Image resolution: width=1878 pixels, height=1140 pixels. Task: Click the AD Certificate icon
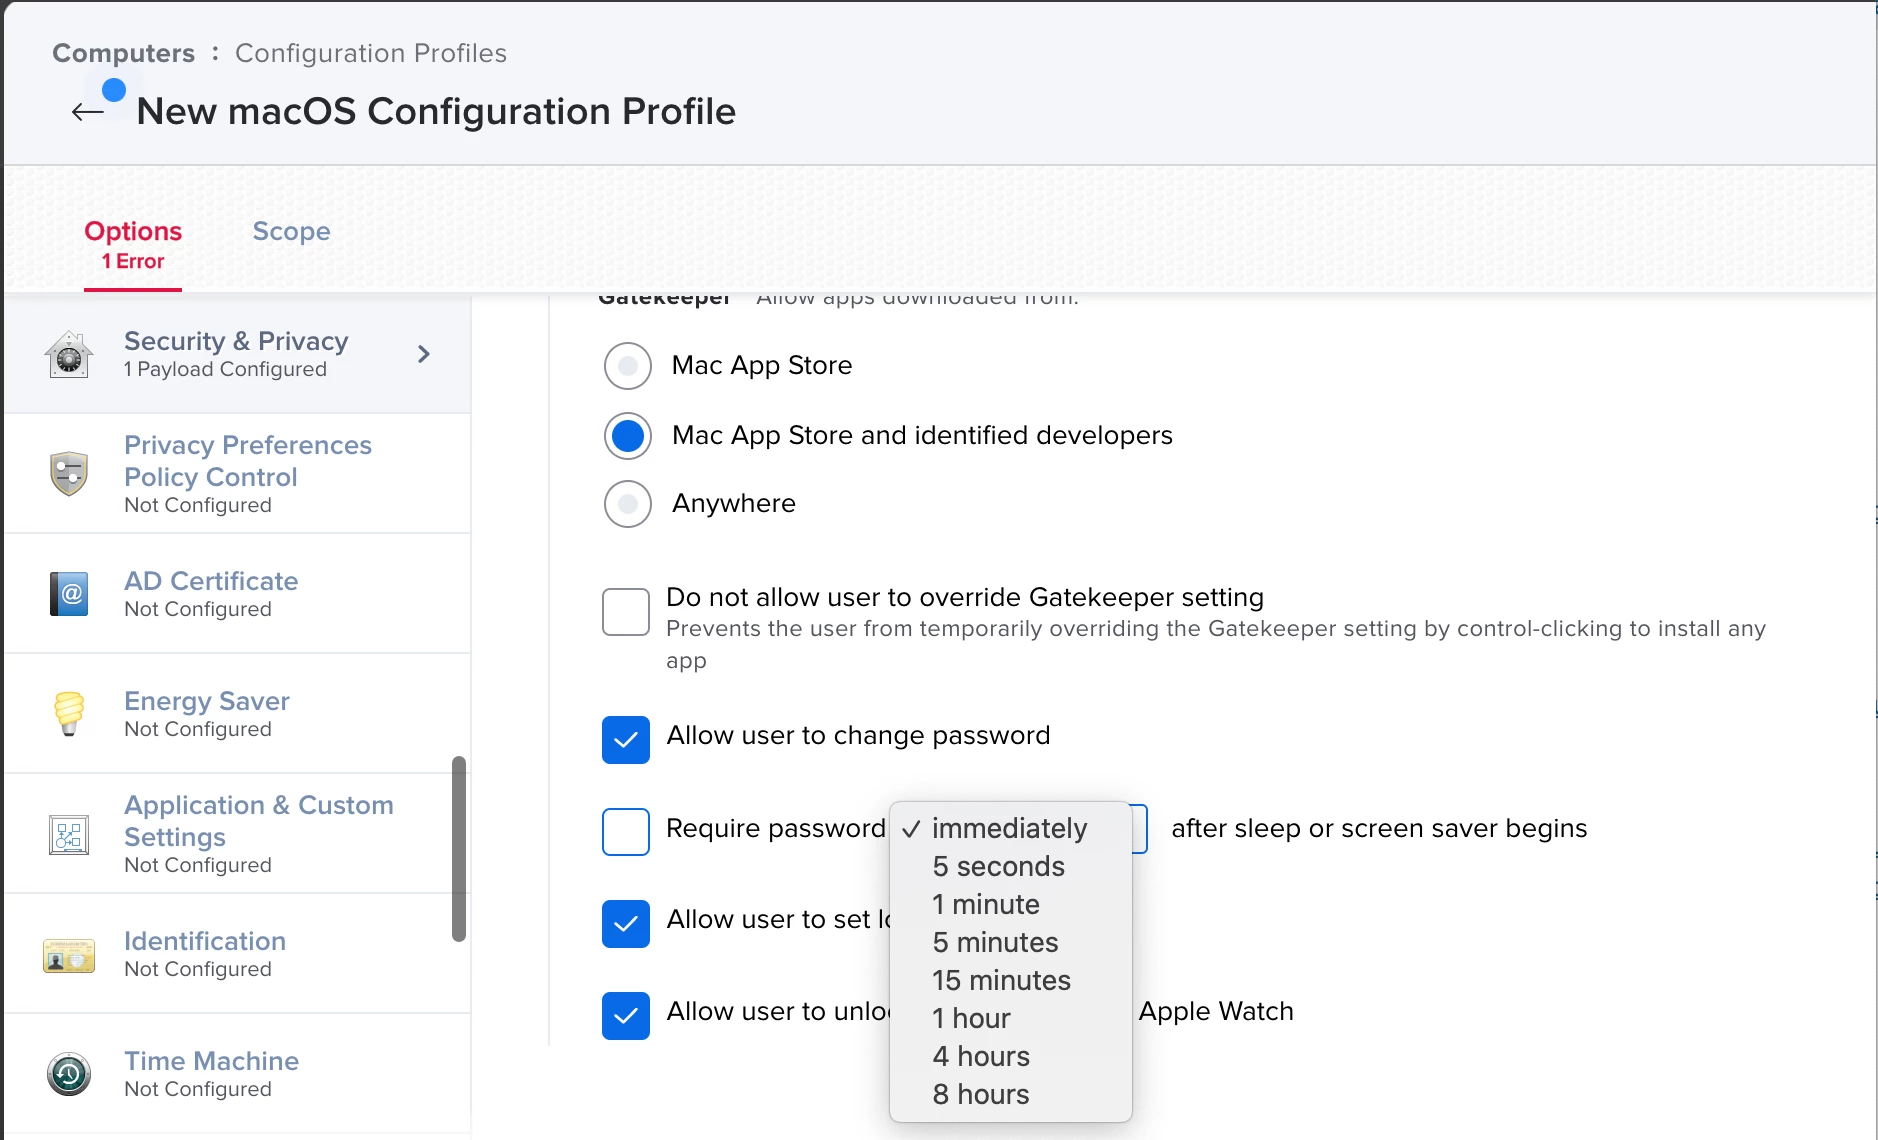point(69,594)
